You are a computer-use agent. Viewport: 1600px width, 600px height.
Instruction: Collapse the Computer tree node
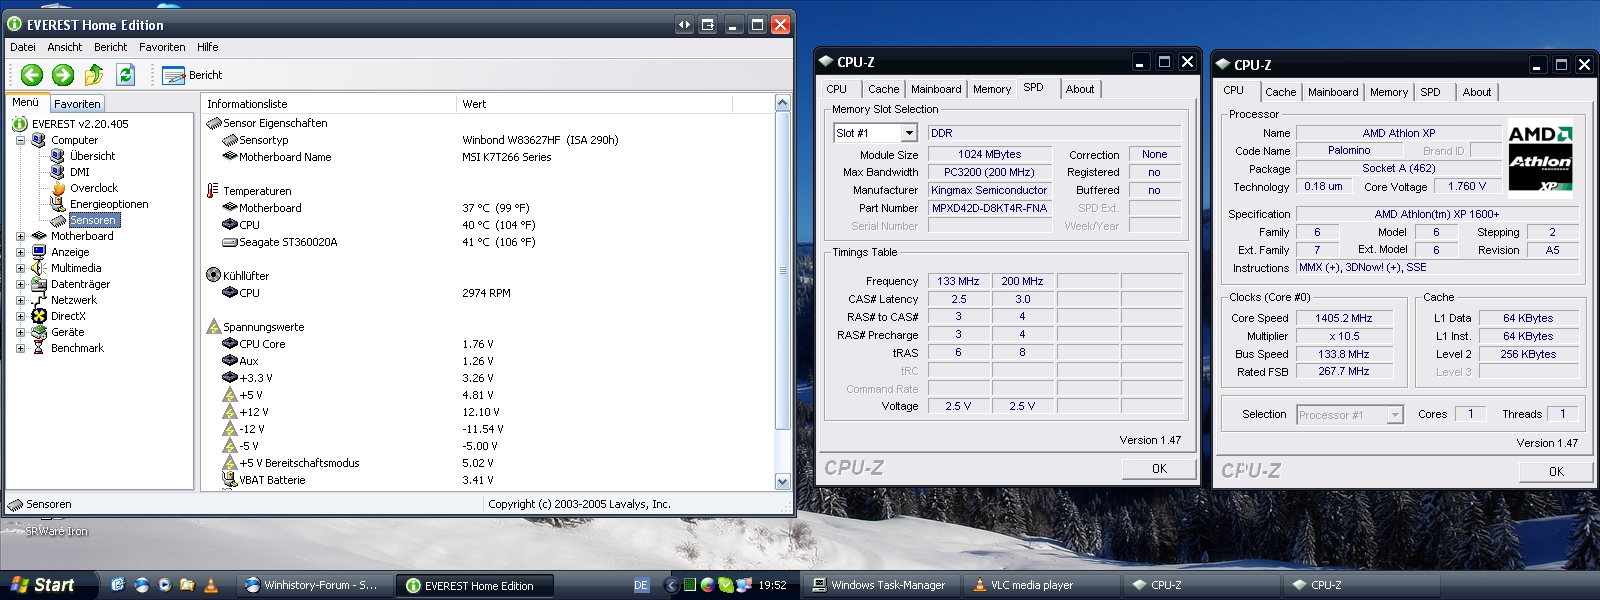tap(20, 140)
